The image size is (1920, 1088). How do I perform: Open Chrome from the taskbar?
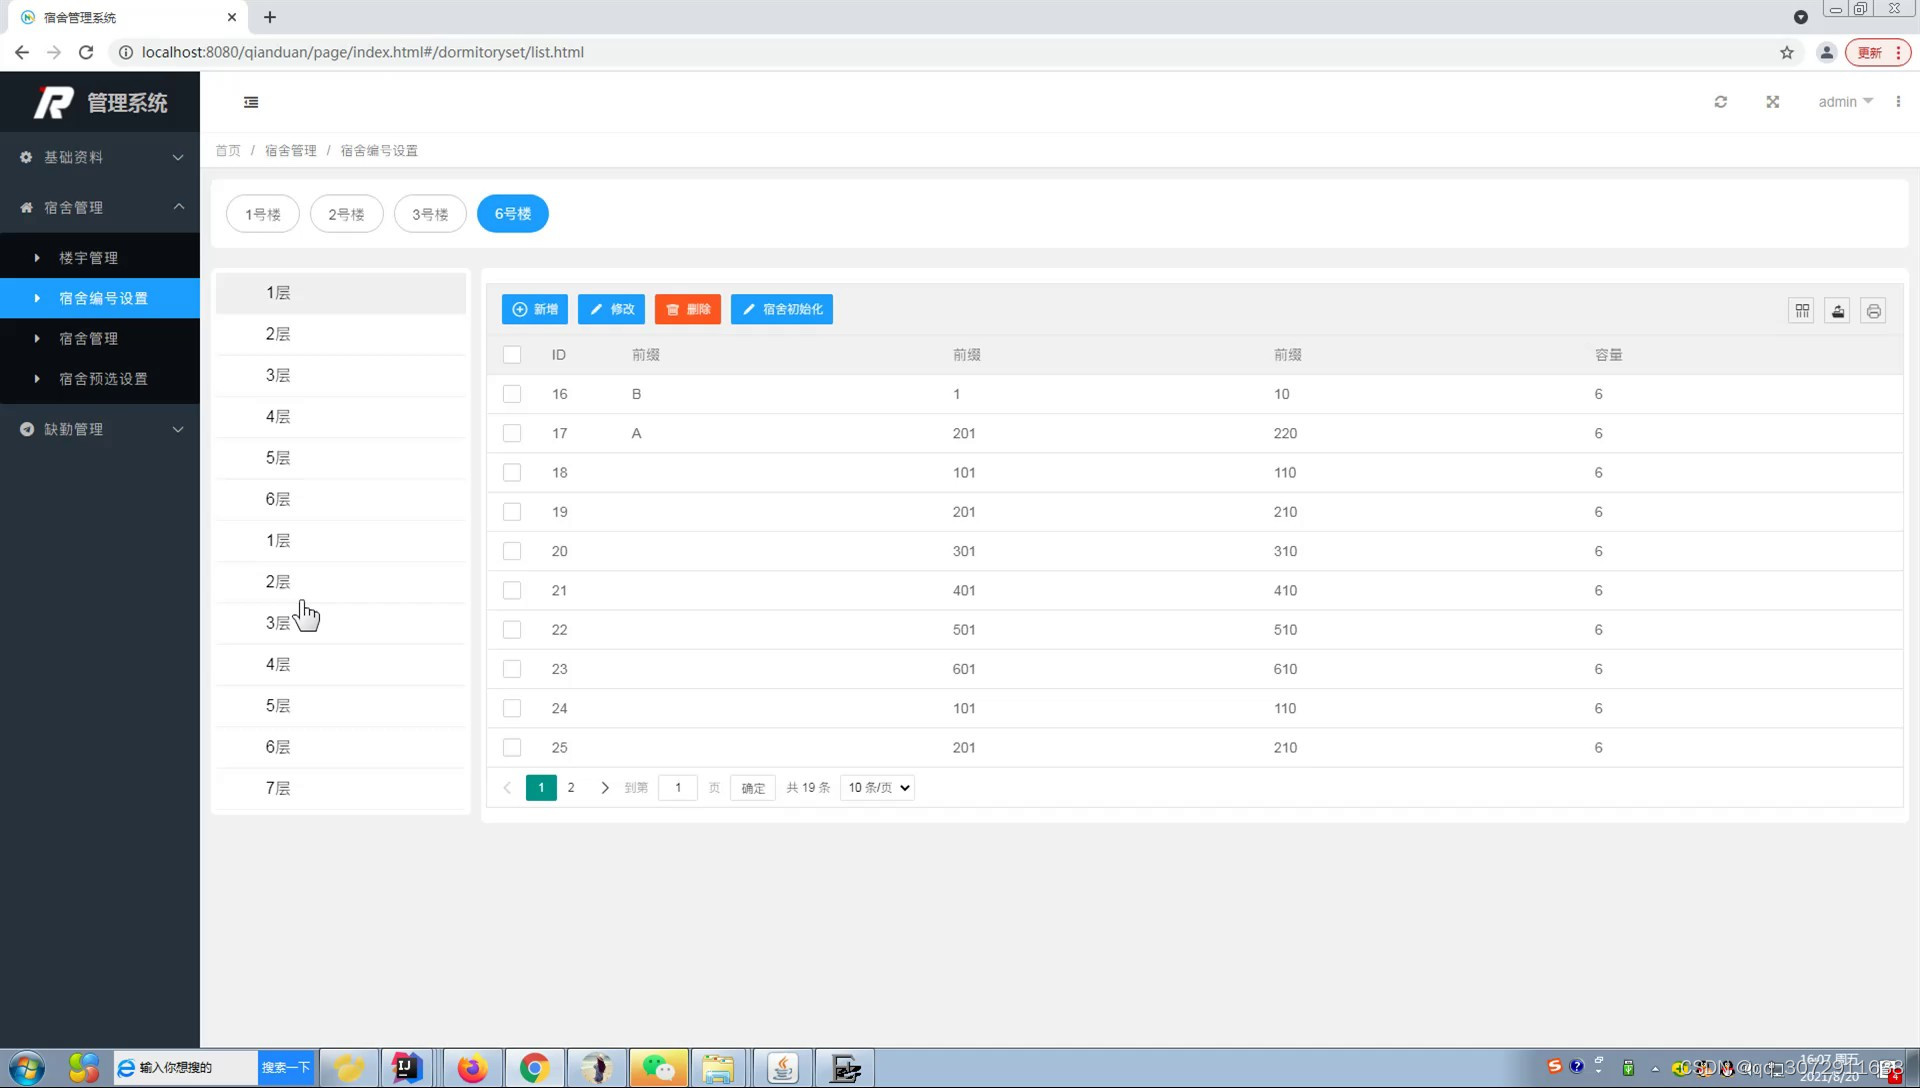534,1068
